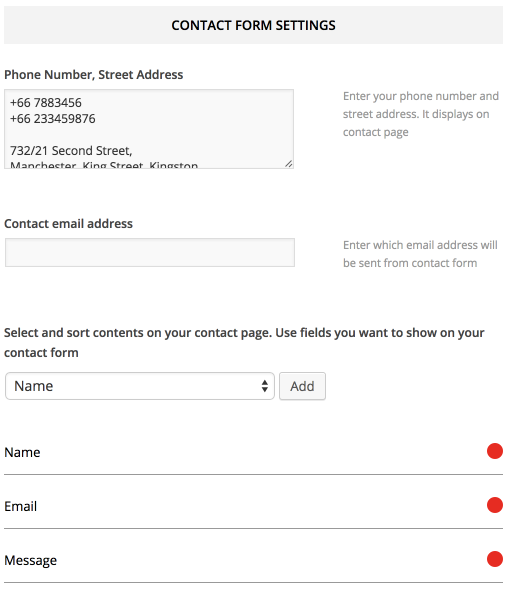The height and width of the screenshot is (589, 510).
Task: Click the dropdown up-down arrows indicator
Action: tap(265, 386)
